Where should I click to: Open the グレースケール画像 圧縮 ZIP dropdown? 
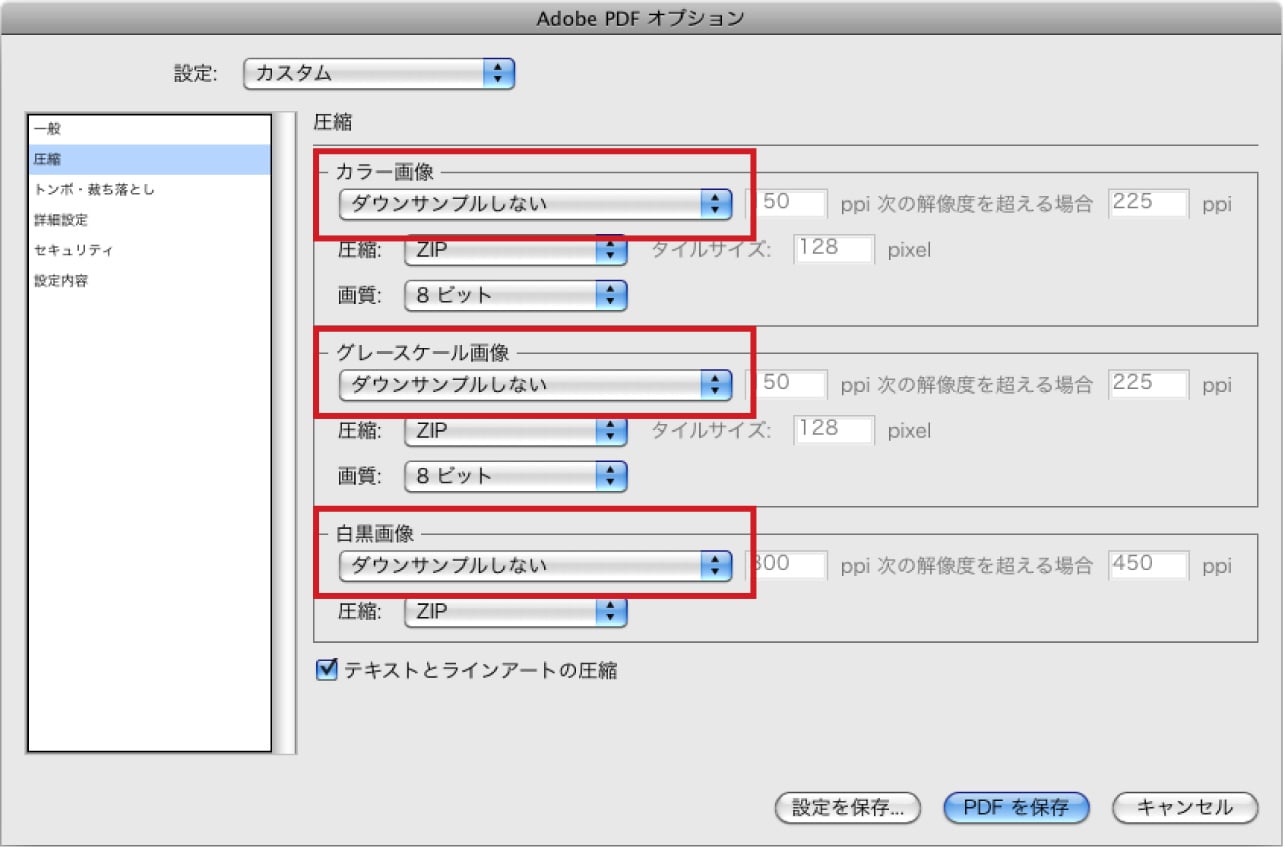pyautogui.click(x=514, y=430)
